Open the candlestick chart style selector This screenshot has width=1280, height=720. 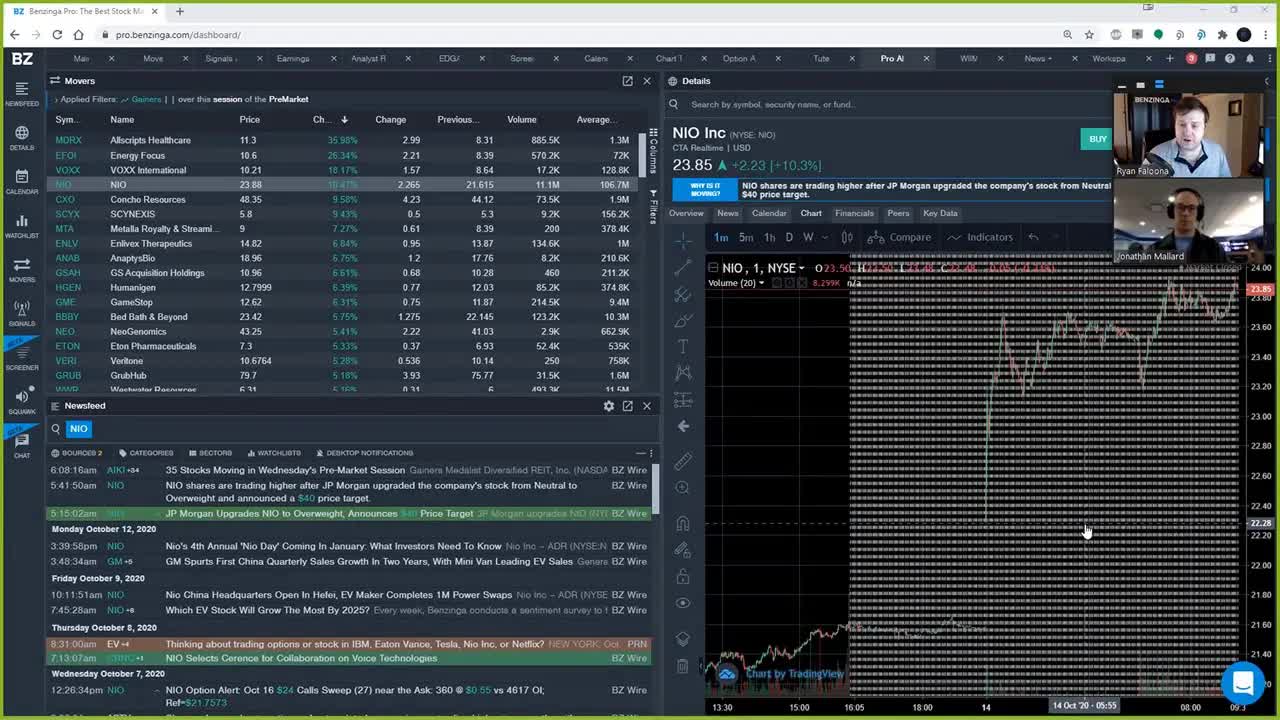coord(847,237)
